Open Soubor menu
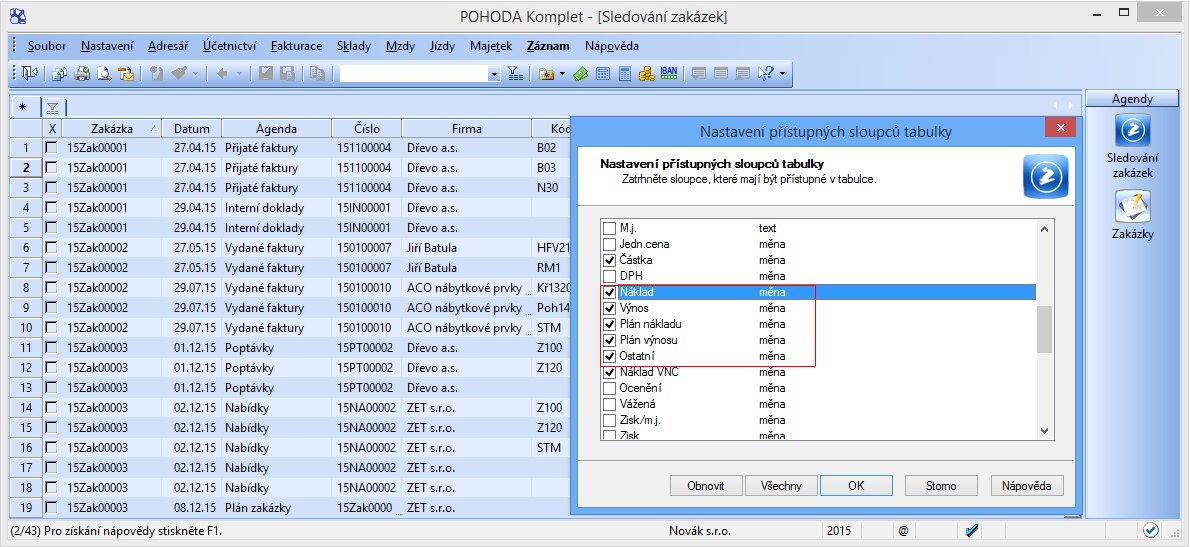 coord(47,46)
